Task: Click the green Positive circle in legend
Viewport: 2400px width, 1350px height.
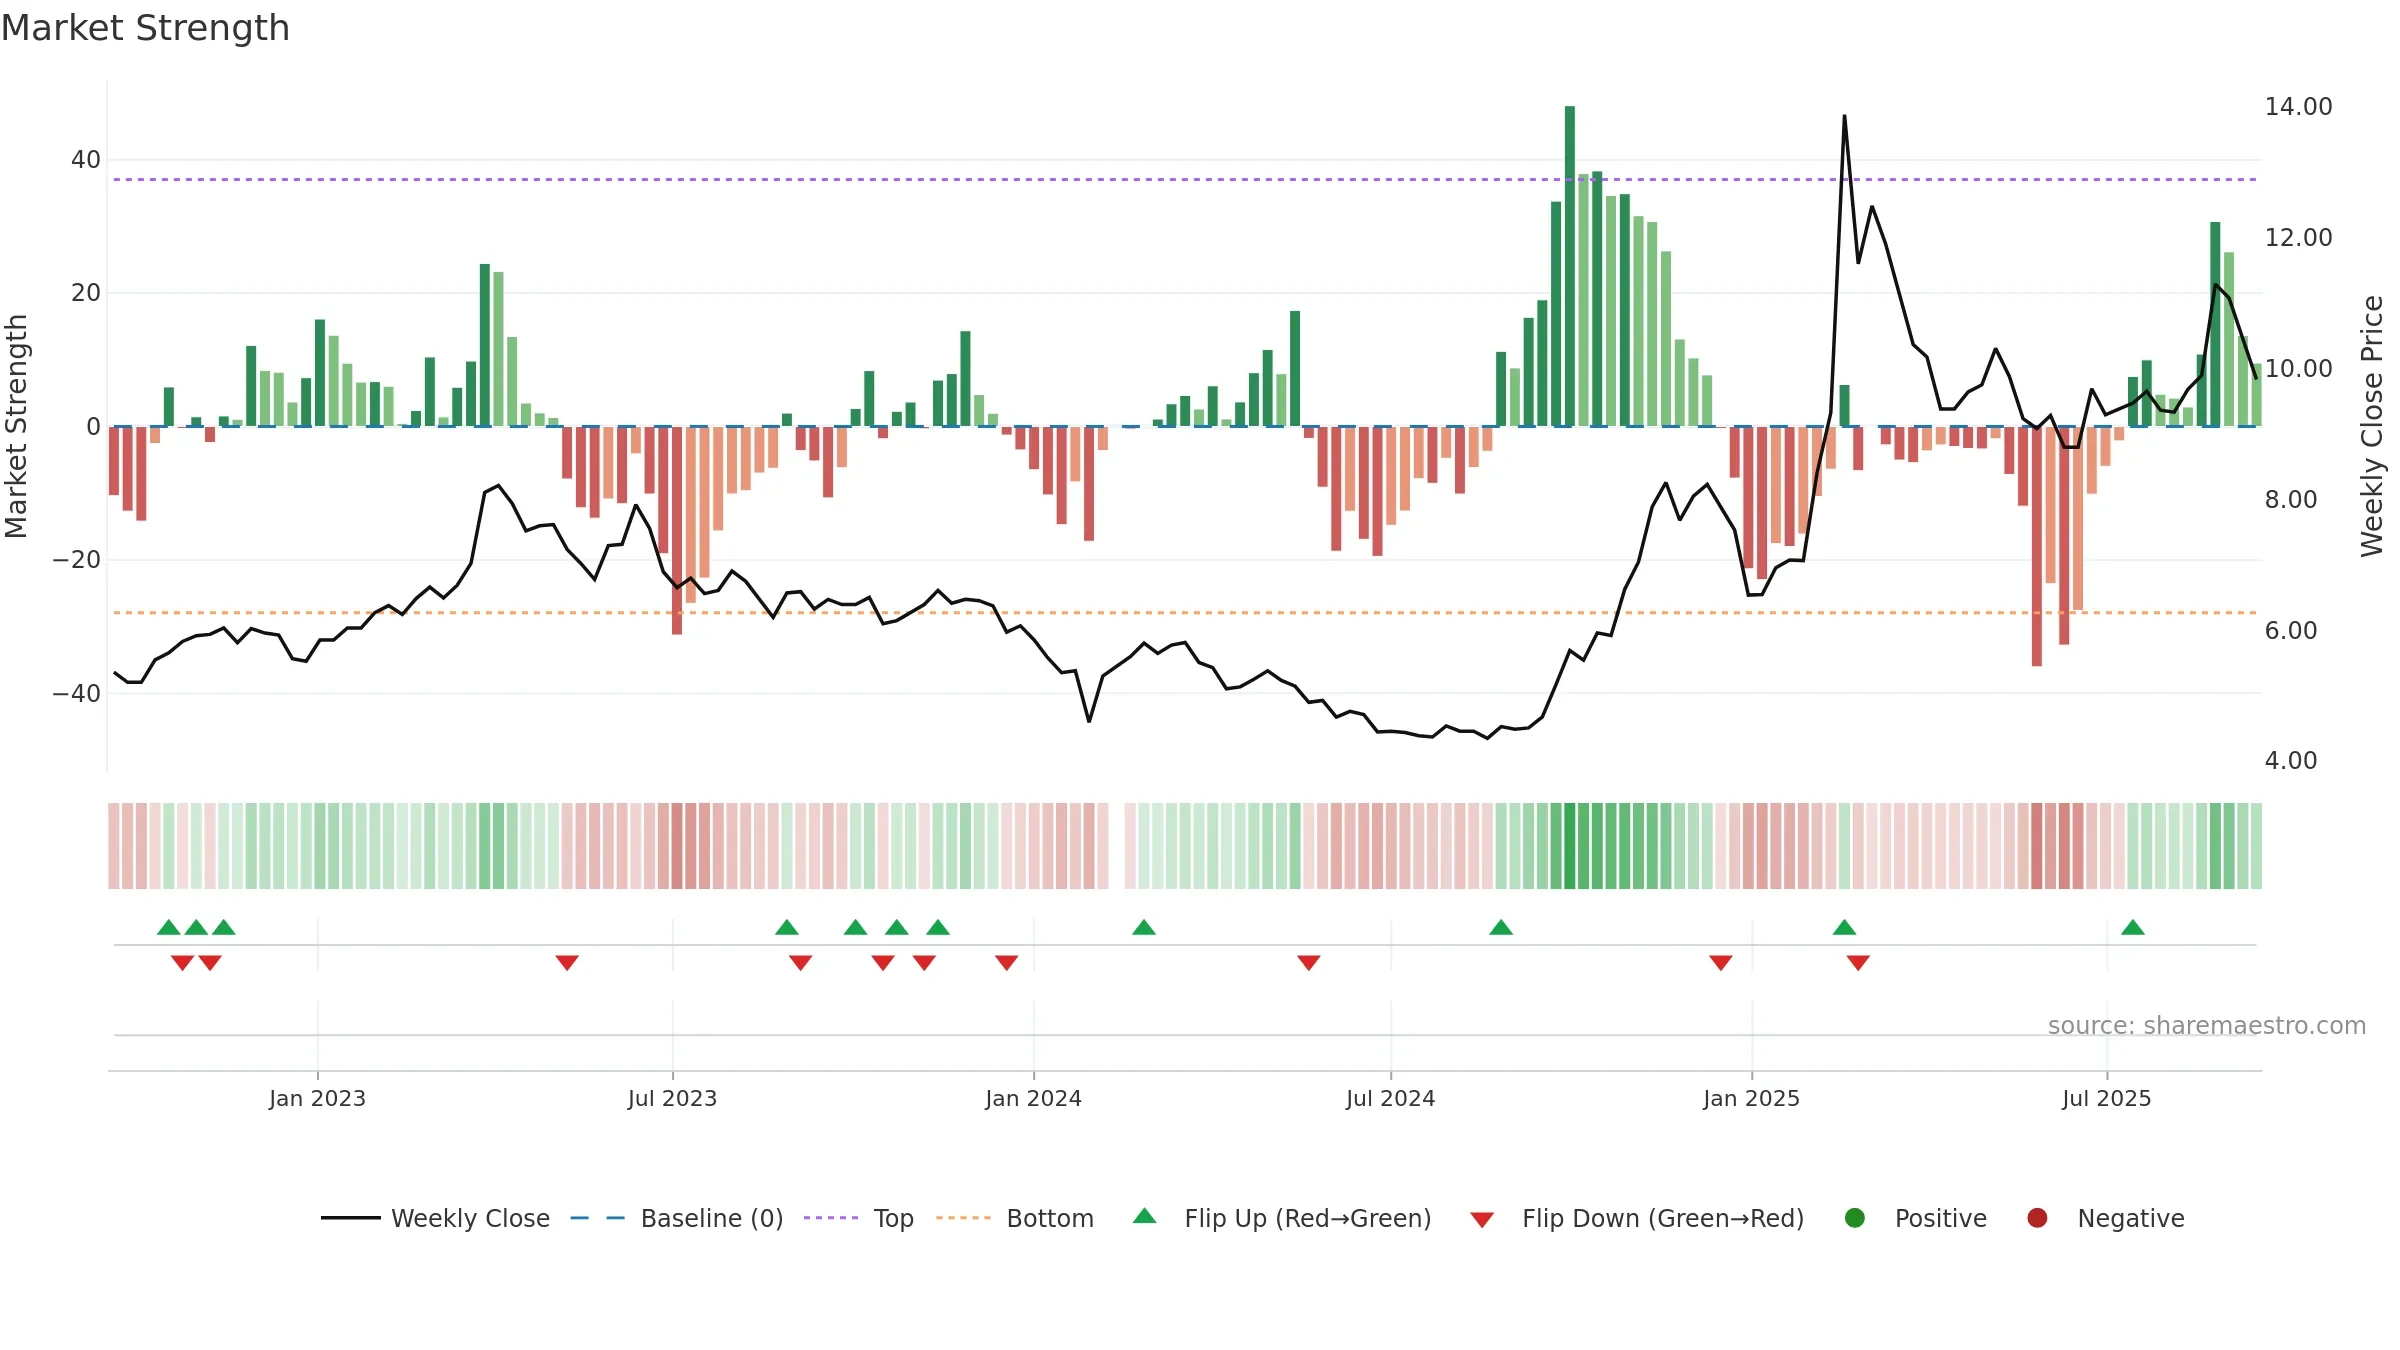Action: 1855,1218
